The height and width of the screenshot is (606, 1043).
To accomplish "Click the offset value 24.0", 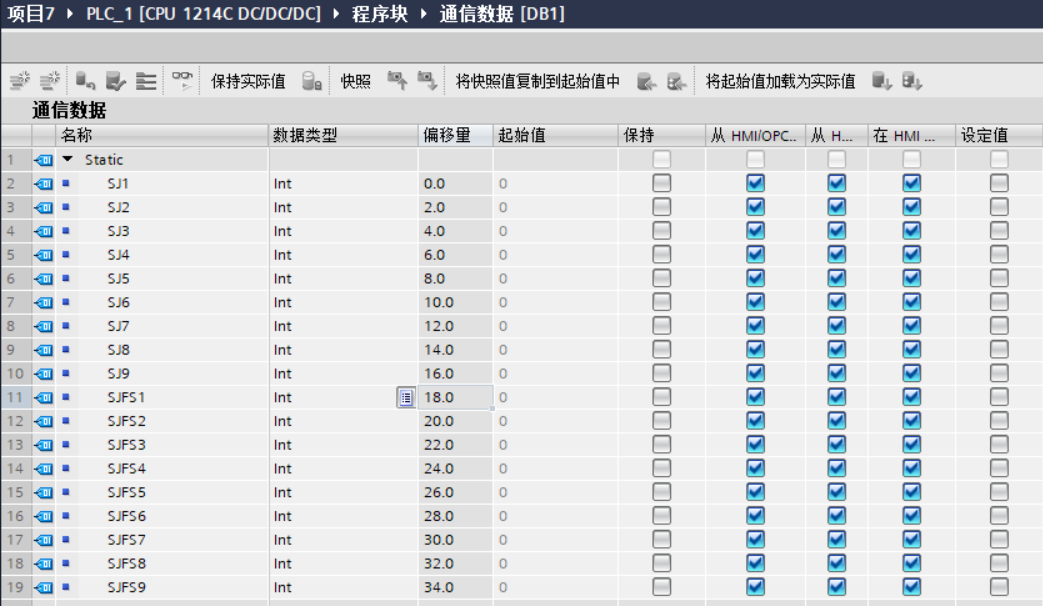I will click(439, 469).
